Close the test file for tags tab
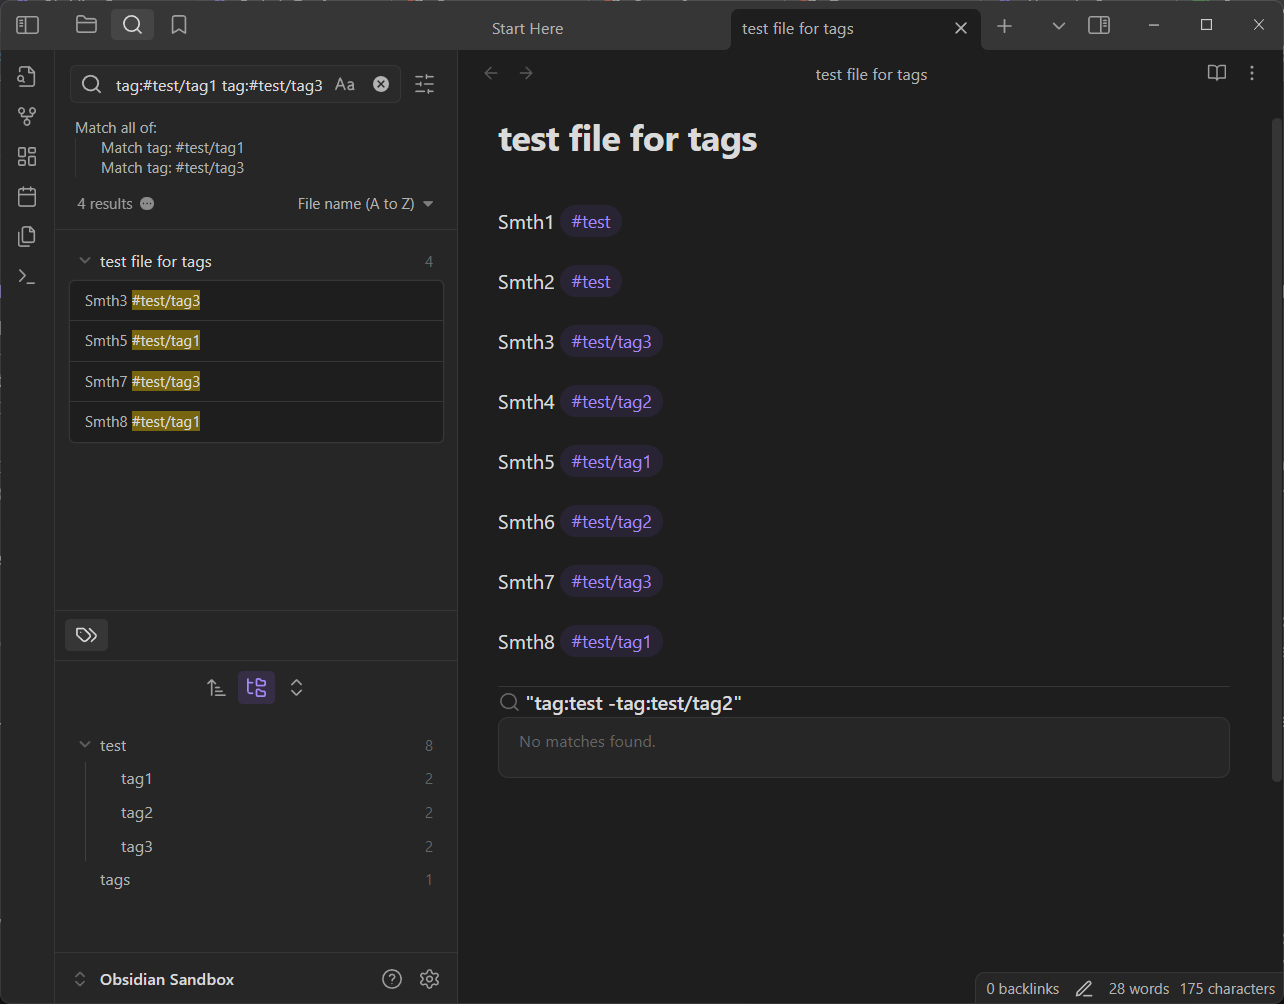Screen dimensions: 1284x1004 pyautogui.click(x=961, y=29)
